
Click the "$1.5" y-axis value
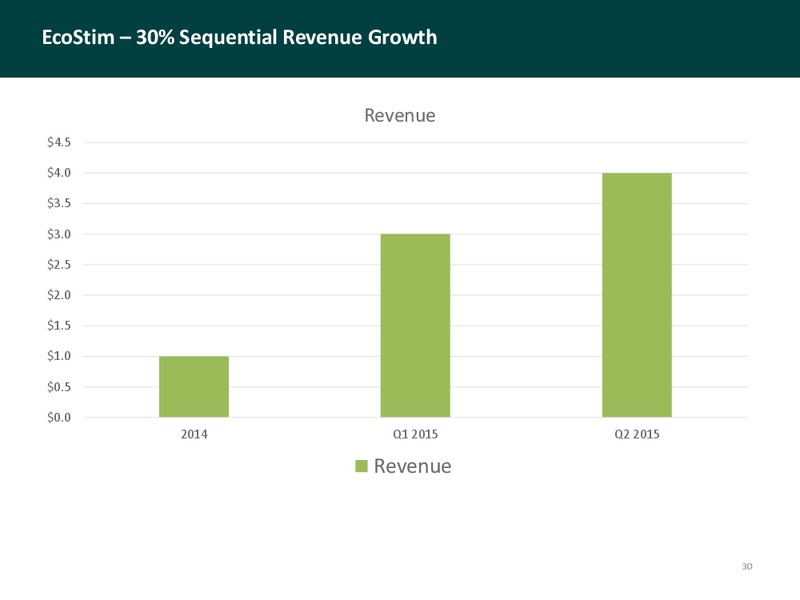point(59,326)
